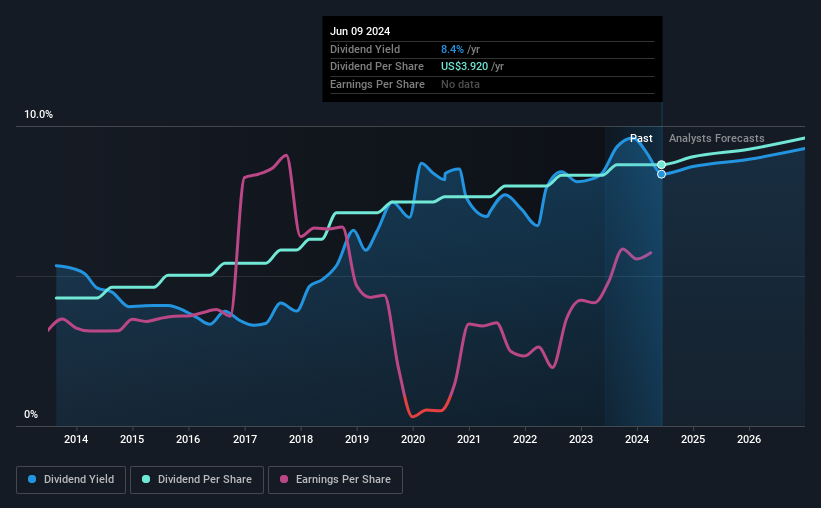Viewport: 821px width, 508px height.
Task: Click the 2014 x-axis label
Action: (76, 439)
